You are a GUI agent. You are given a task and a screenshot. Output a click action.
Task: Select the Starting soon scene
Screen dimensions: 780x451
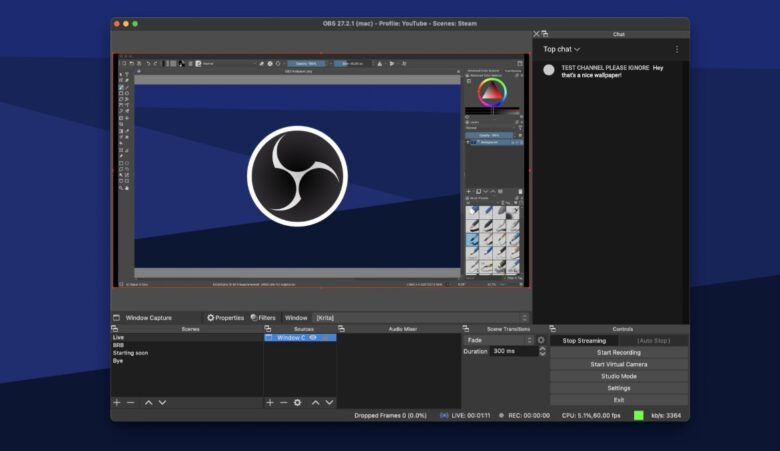(x=187, y=353)
